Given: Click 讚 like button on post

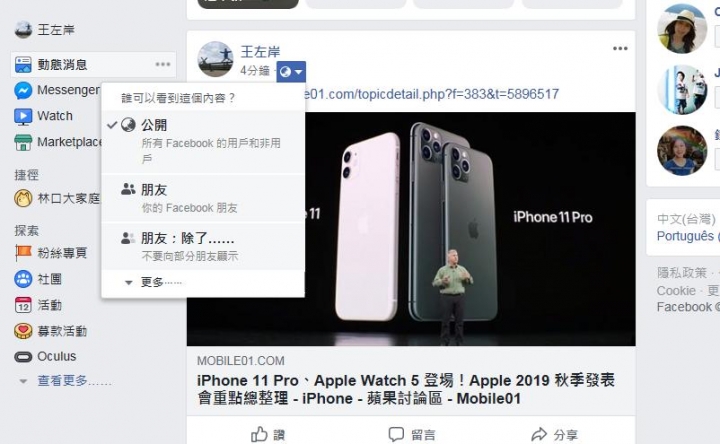Looking at the screenshot, I should (268, 434).
